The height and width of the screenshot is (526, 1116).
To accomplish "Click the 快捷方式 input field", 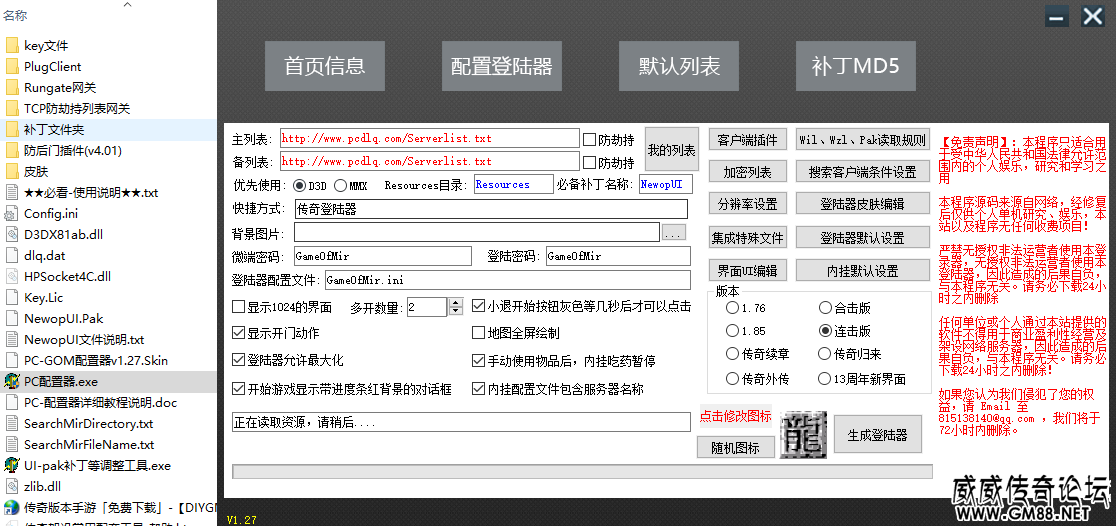I will pyautogui.click(x=491, y=209).
